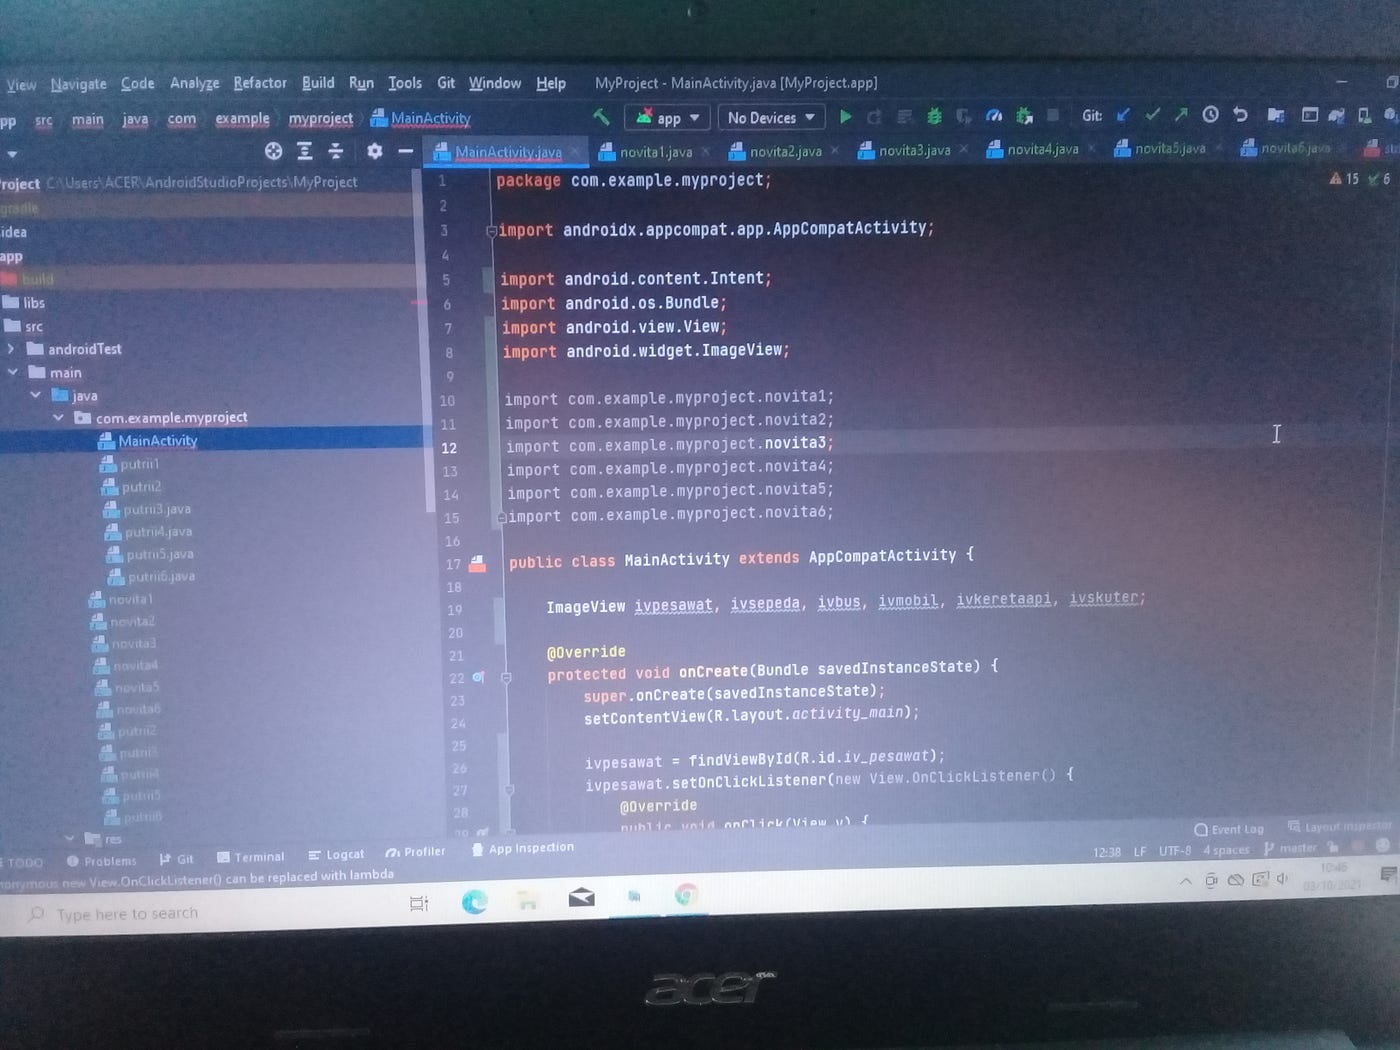
Task: Collapse the com.example.myproject package
Action: [58, 417]
